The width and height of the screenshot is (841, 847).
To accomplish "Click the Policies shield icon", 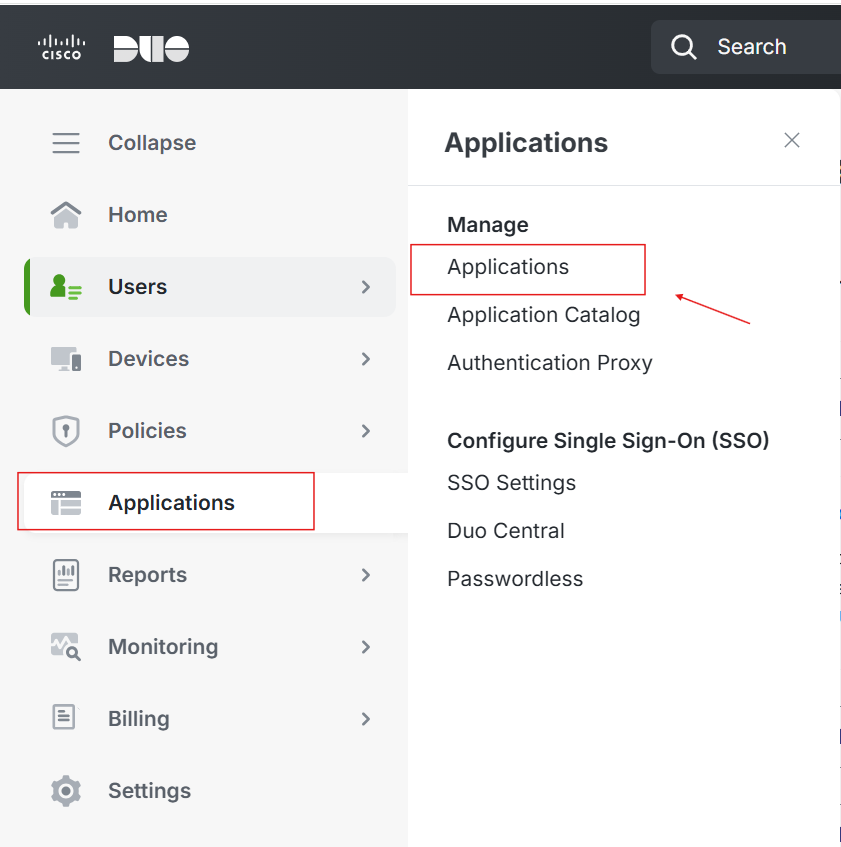I will [66, 431].
